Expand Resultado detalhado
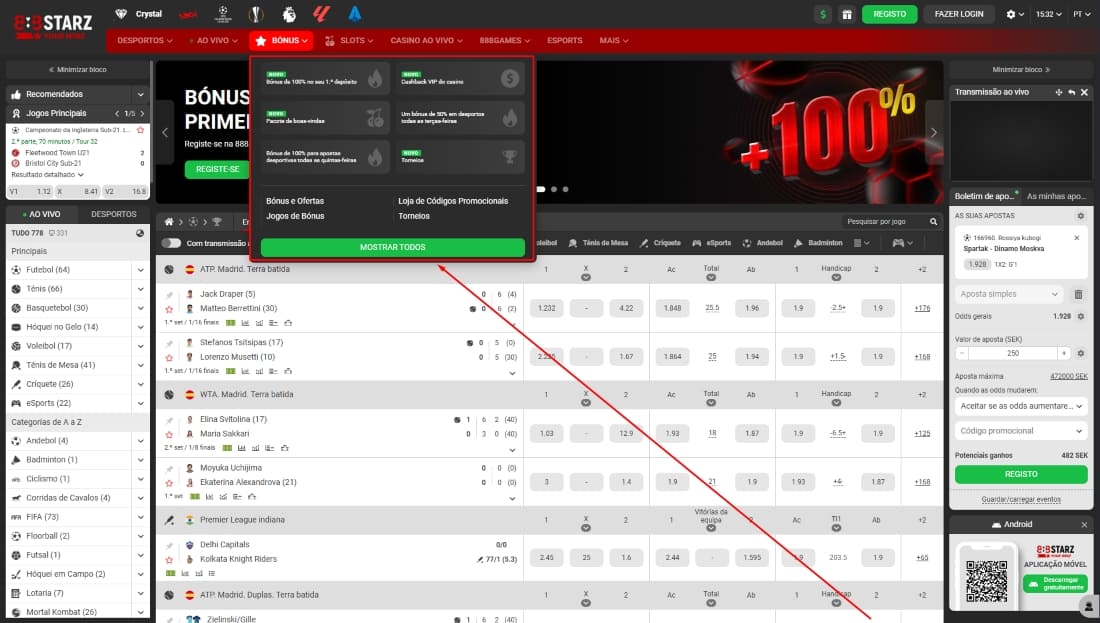Screen dimensions: 1100x623 click(47, 175)
